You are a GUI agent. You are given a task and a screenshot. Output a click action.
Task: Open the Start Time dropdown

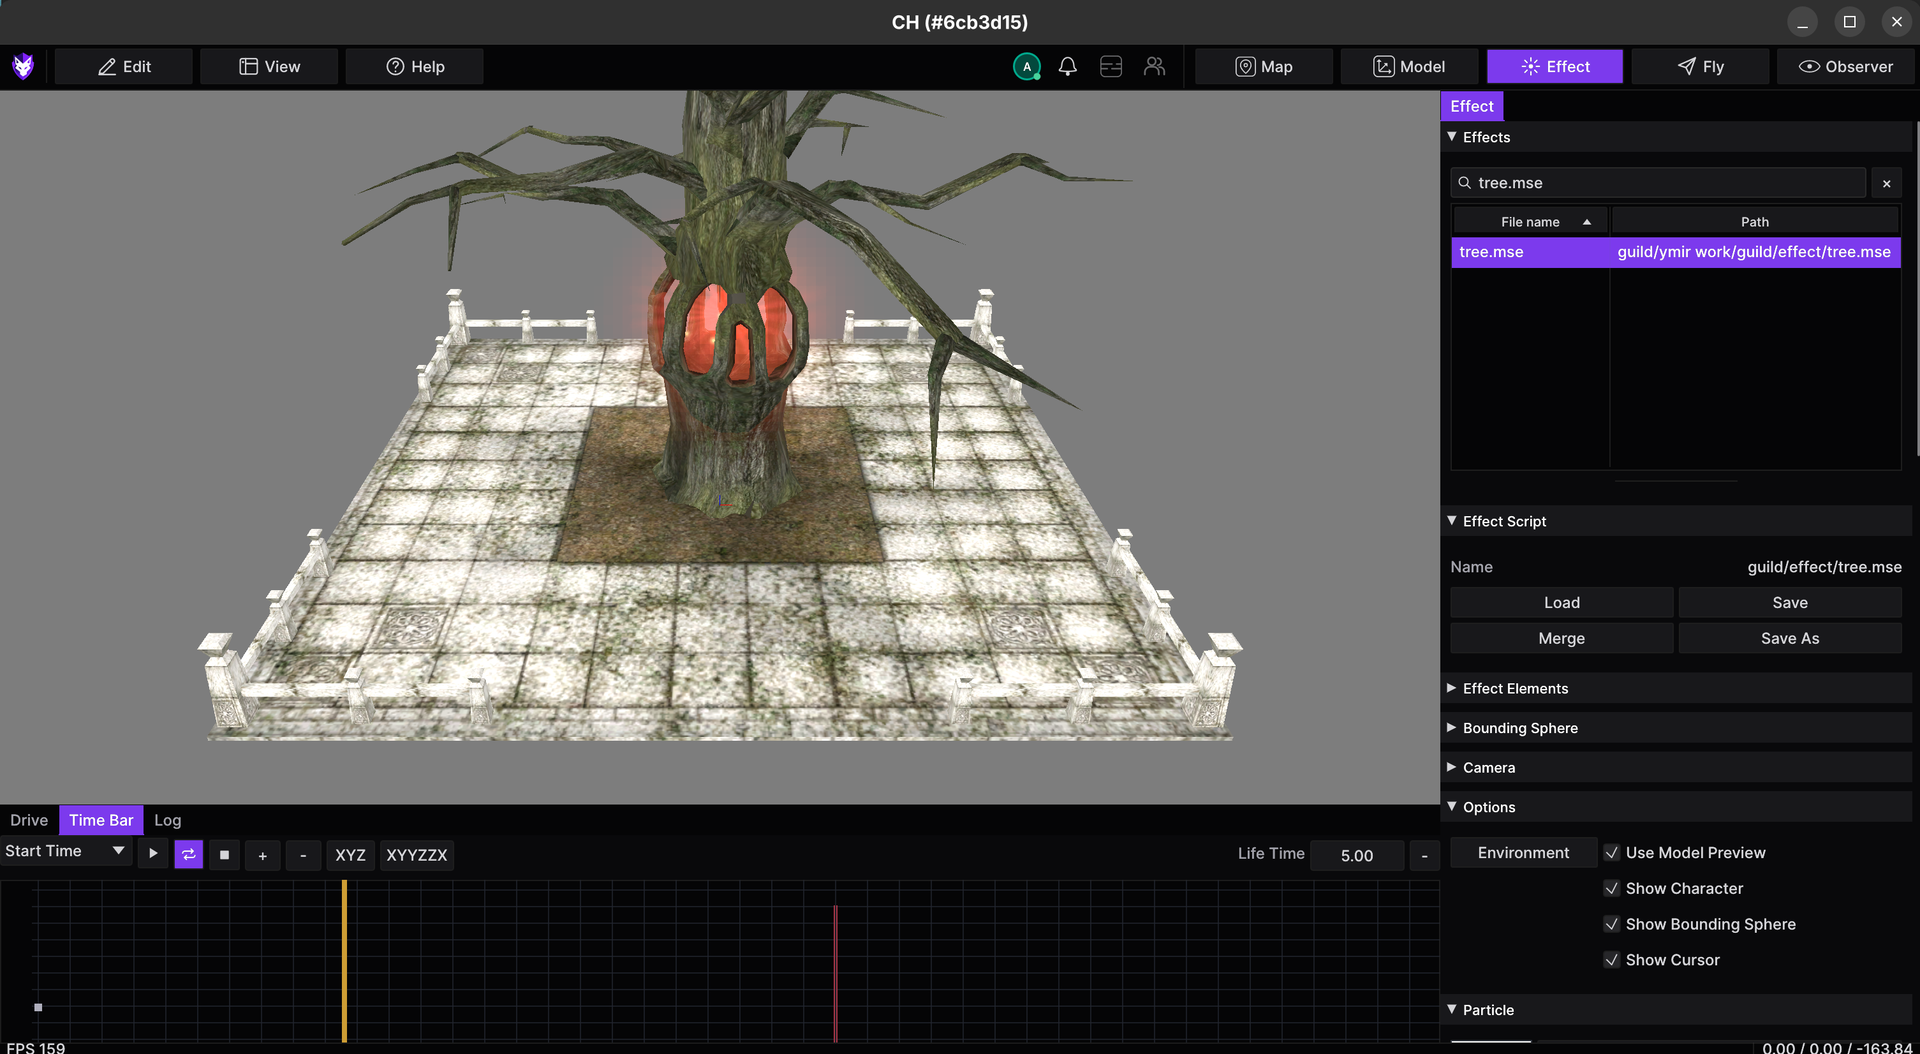point(66,851)
